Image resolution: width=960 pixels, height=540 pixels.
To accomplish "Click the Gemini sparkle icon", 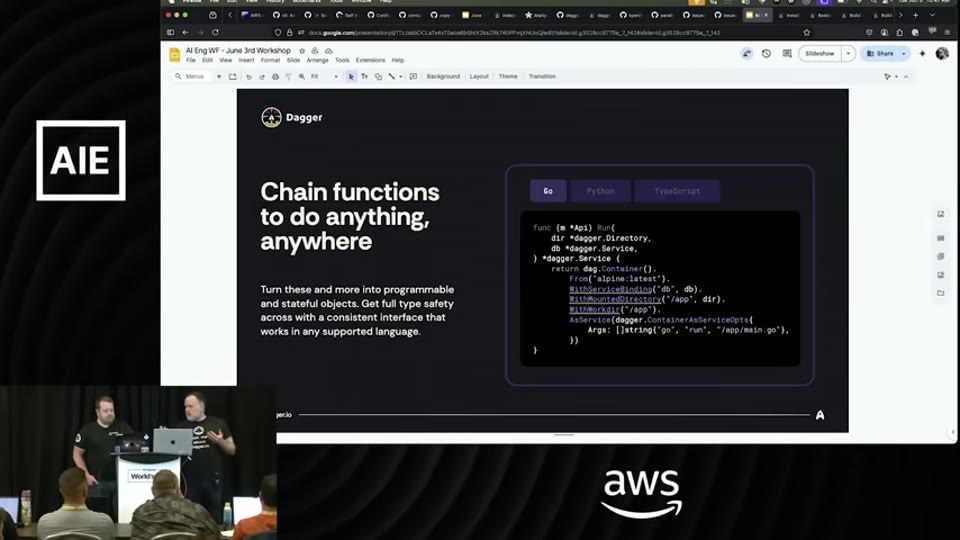I will [x=922, y=54].
